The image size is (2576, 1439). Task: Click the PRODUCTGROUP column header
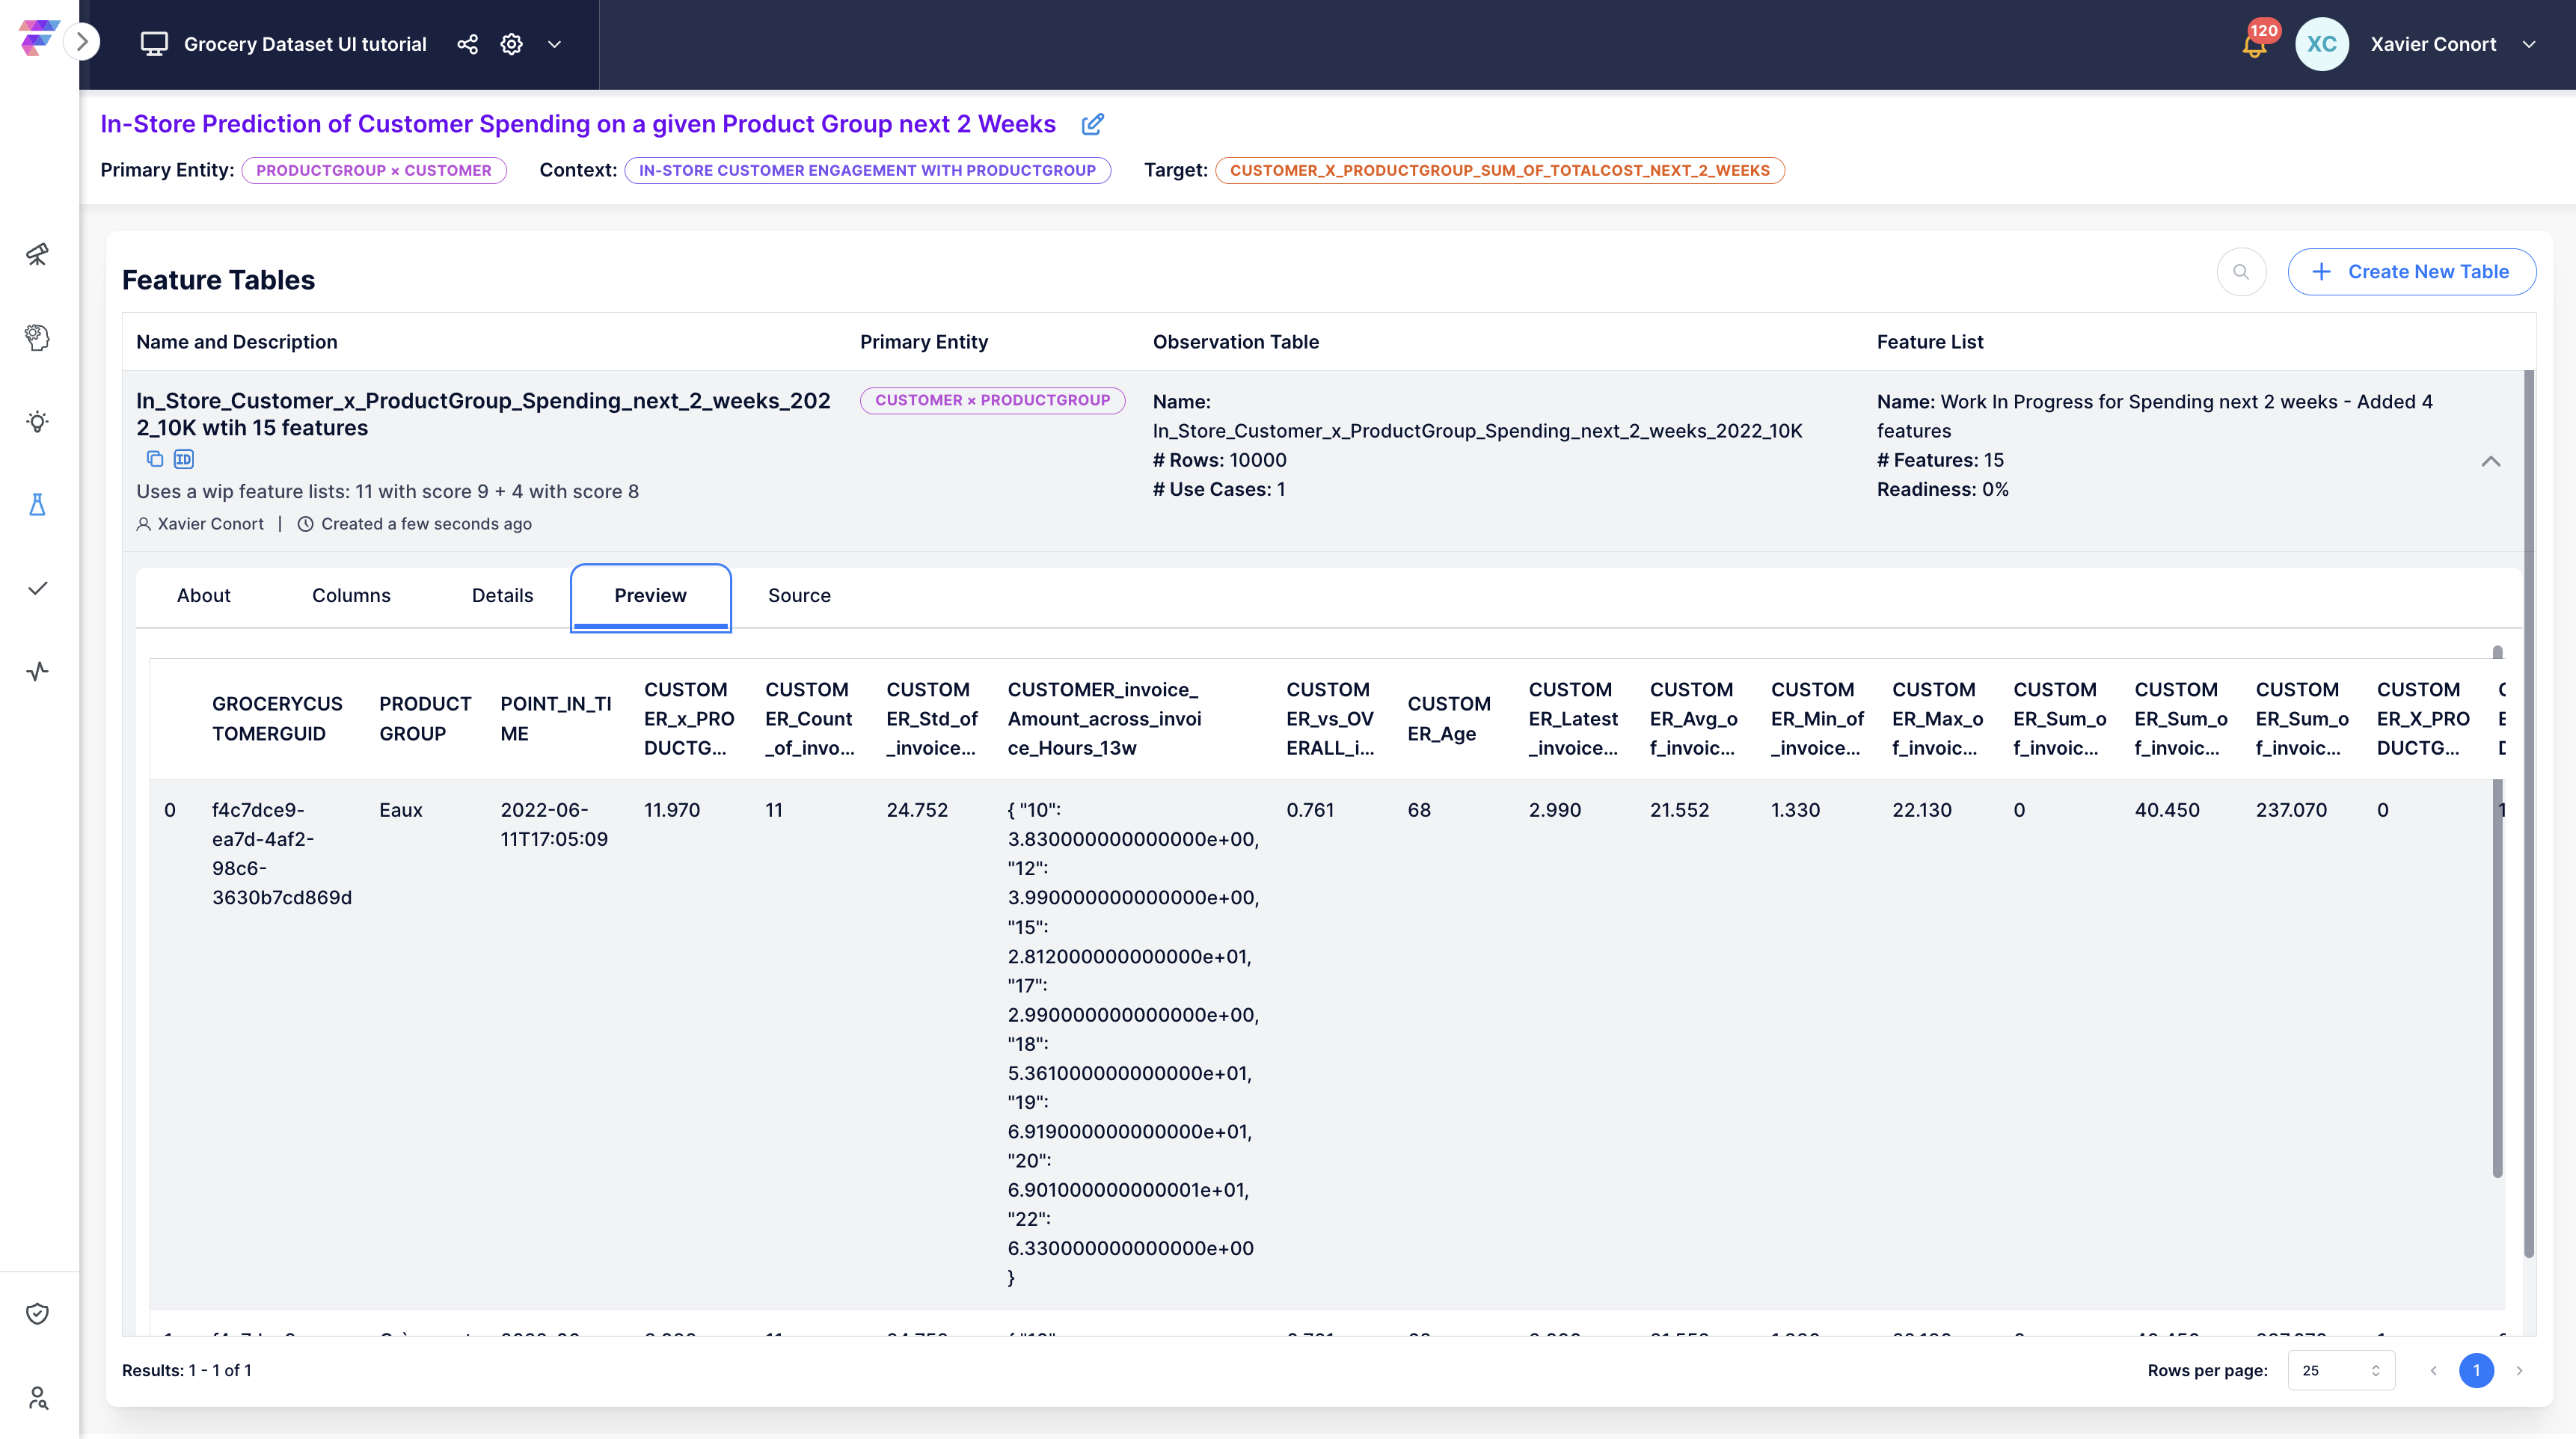point(425,719)
